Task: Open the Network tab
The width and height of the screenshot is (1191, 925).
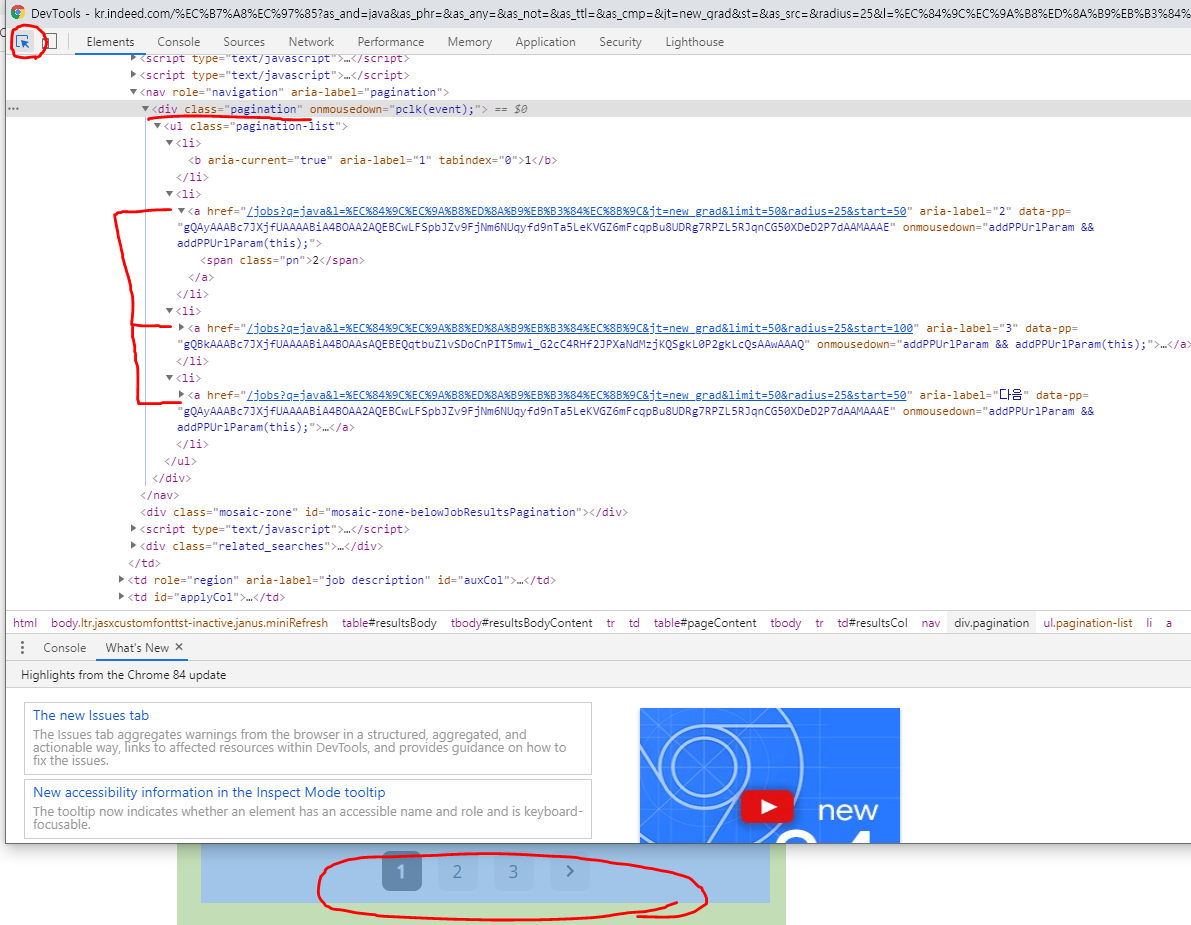Action: (311, 42)
